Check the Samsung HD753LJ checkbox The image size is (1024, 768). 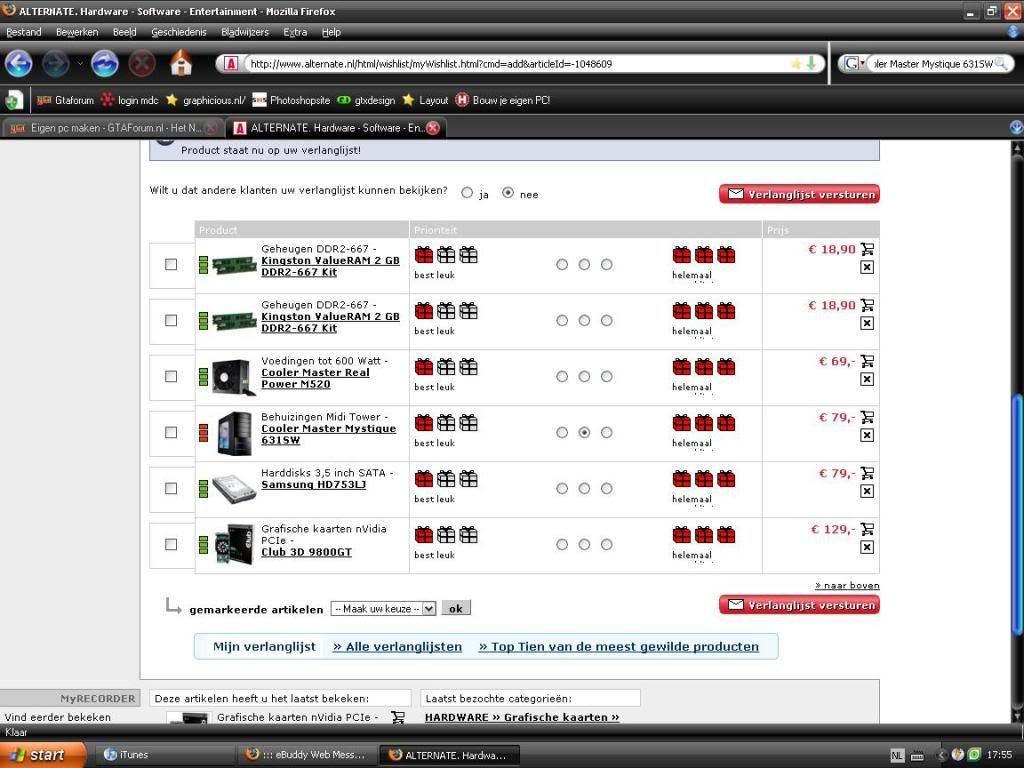pyautogui.click(x=171, y=488)
